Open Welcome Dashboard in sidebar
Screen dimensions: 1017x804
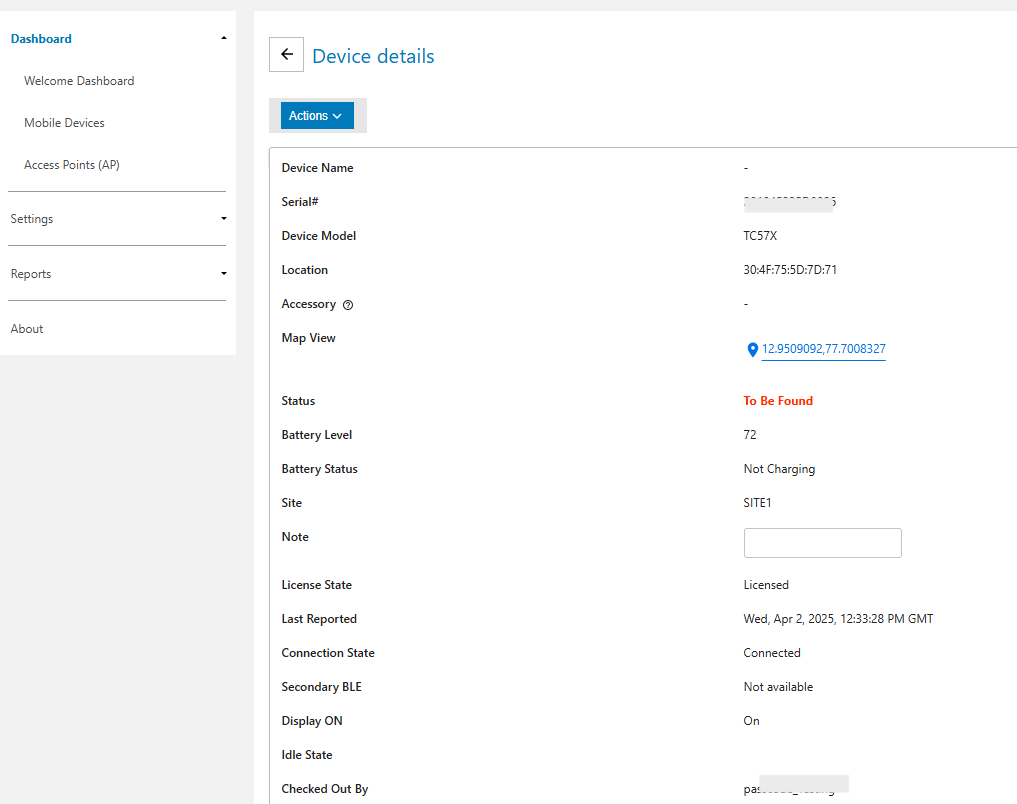[79, 81]
